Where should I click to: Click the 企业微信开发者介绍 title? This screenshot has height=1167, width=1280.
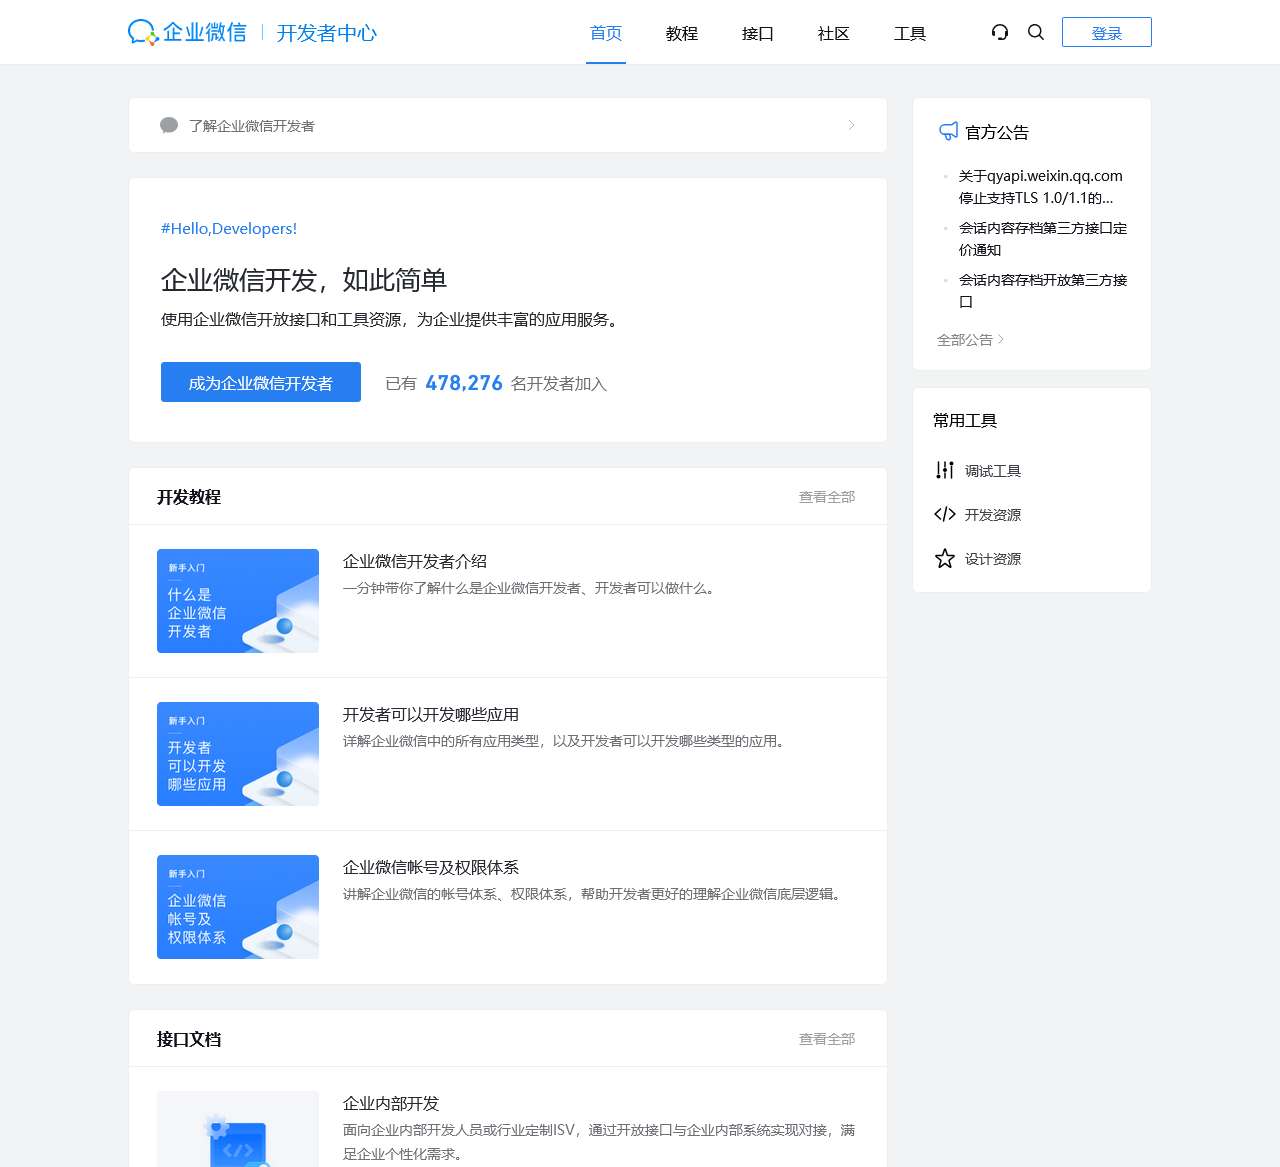click(x=415, y=561)
